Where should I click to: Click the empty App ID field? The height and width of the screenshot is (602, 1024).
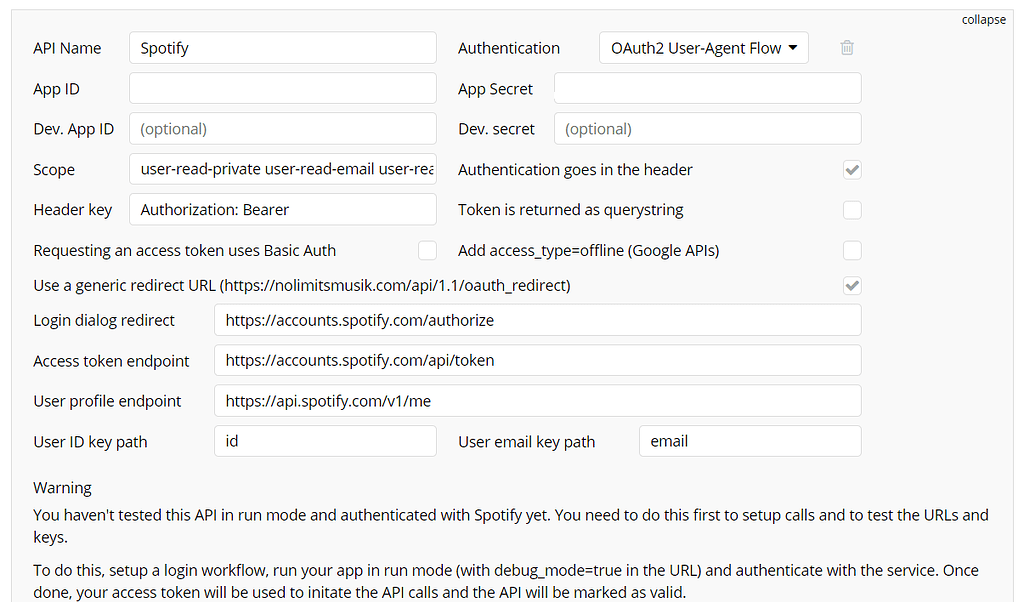point(282,88)
